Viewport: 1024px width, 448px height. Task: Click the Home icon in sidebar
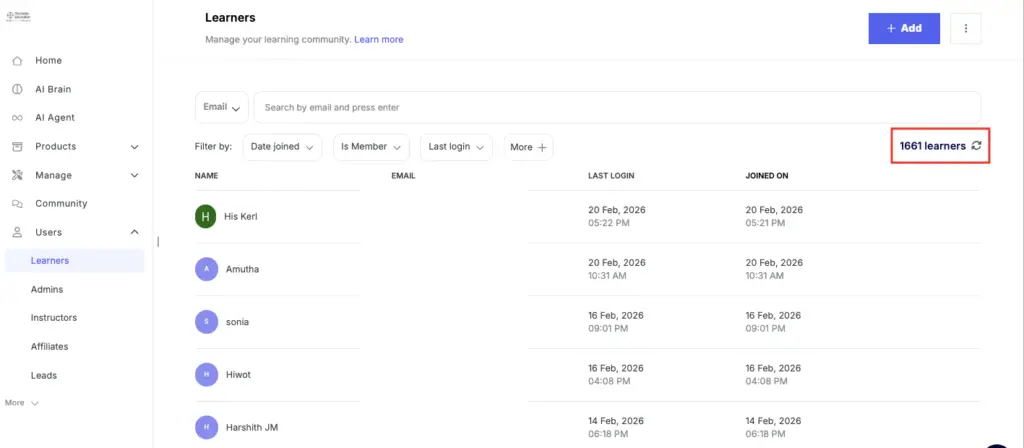[17, 61]
